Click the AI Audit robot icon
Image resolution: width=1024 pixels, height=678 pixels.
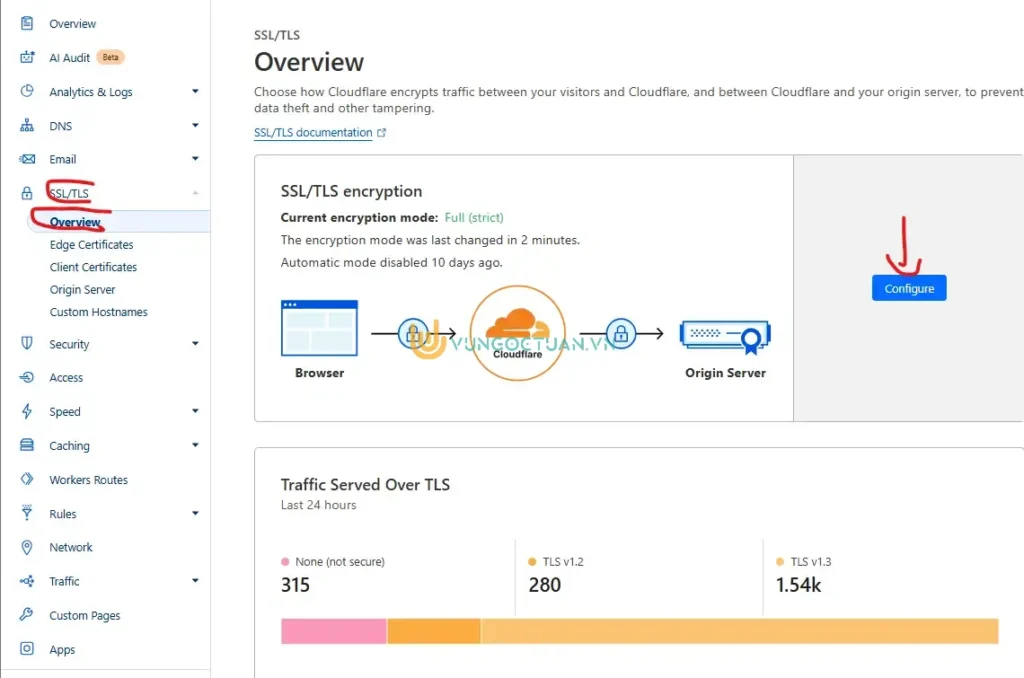click(x=27, y=57)
